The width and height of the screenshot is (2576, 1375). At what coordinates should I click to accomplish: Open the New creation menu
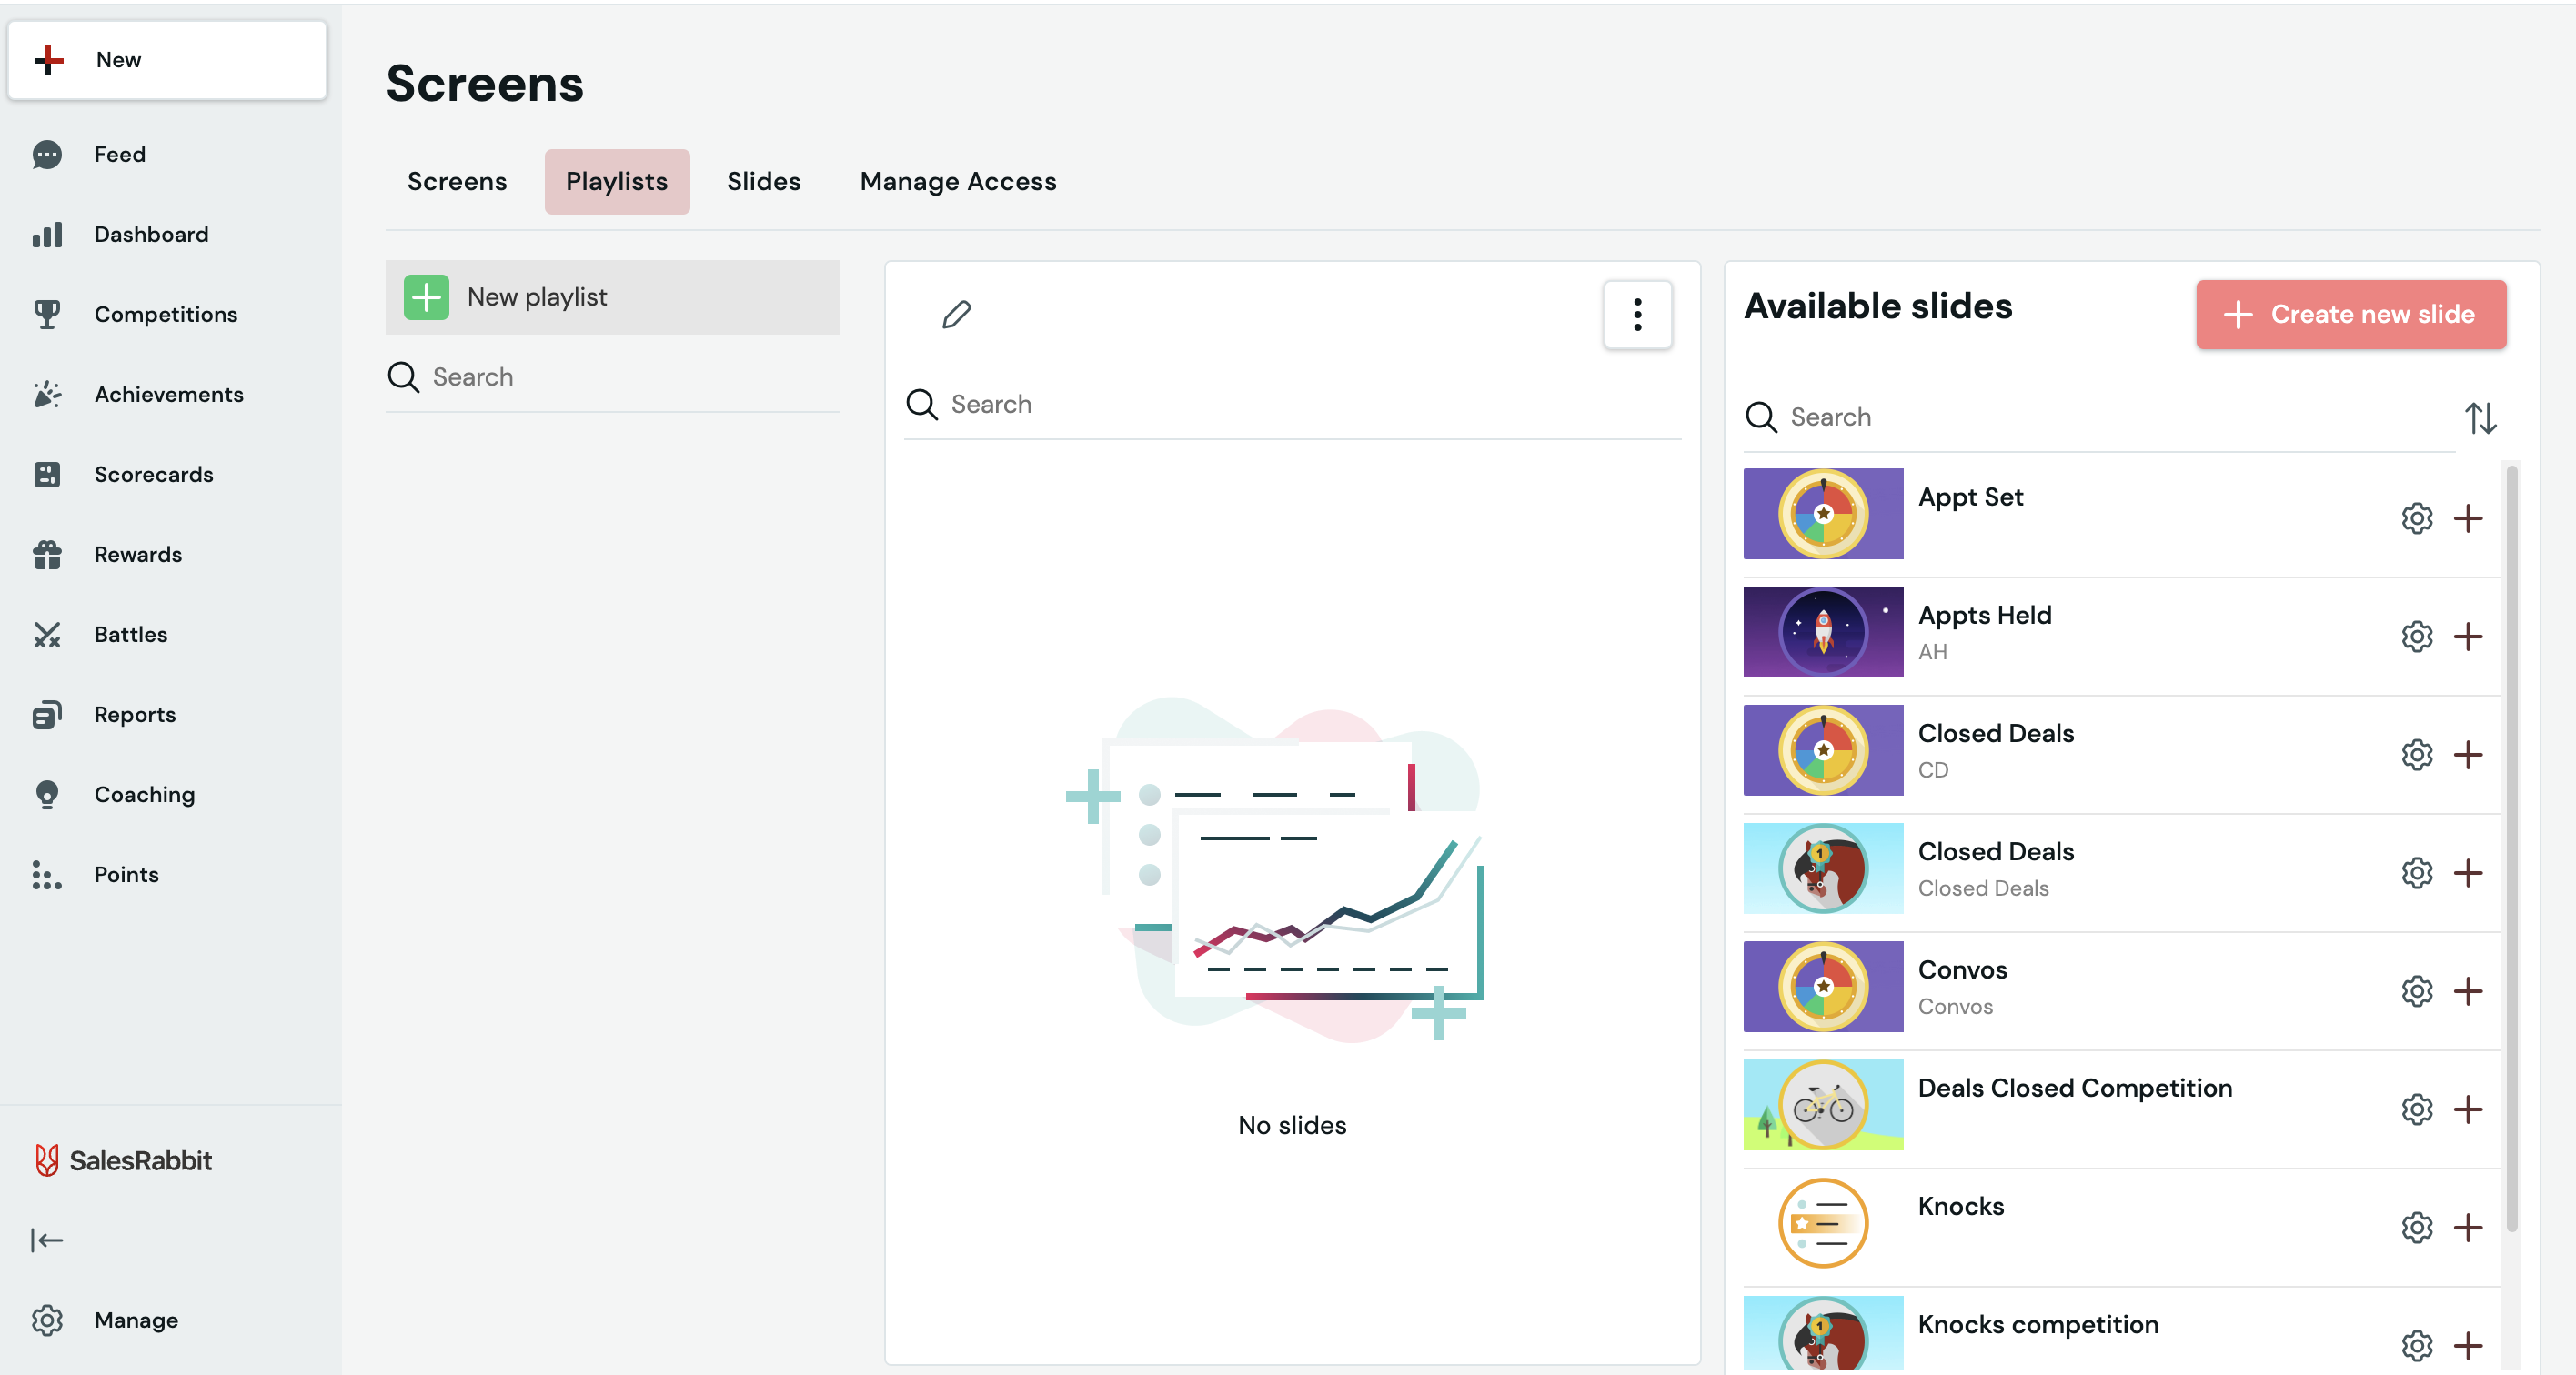(167, 60)
